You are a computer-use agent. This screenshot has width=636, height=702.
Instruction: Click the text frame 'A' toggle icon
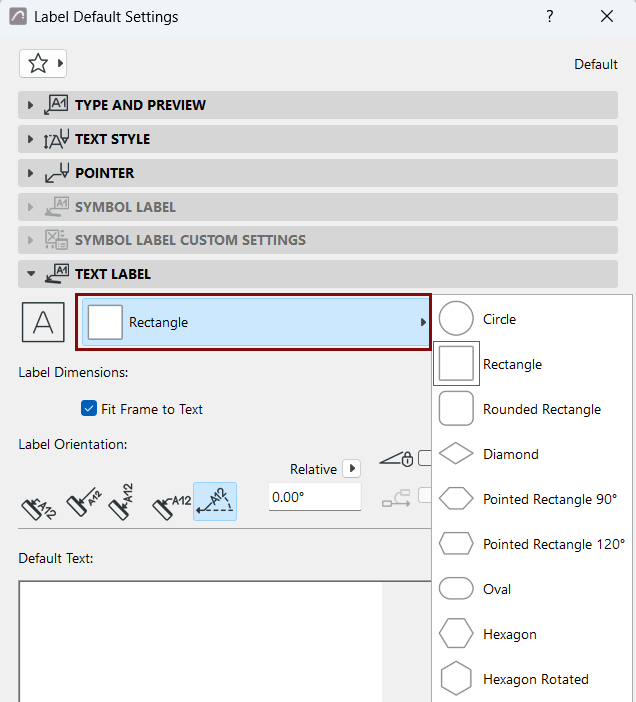(43, 322)
